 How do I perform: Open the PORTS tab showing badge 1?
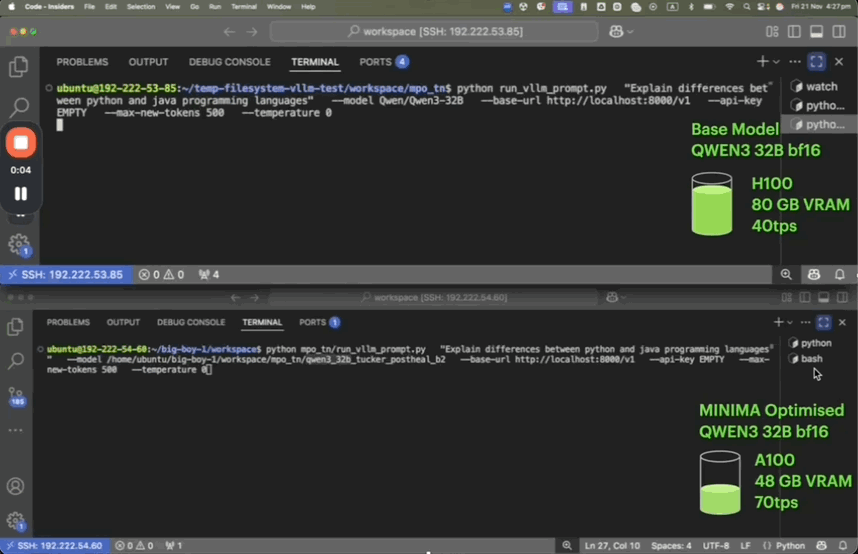(x=319, y=322)
